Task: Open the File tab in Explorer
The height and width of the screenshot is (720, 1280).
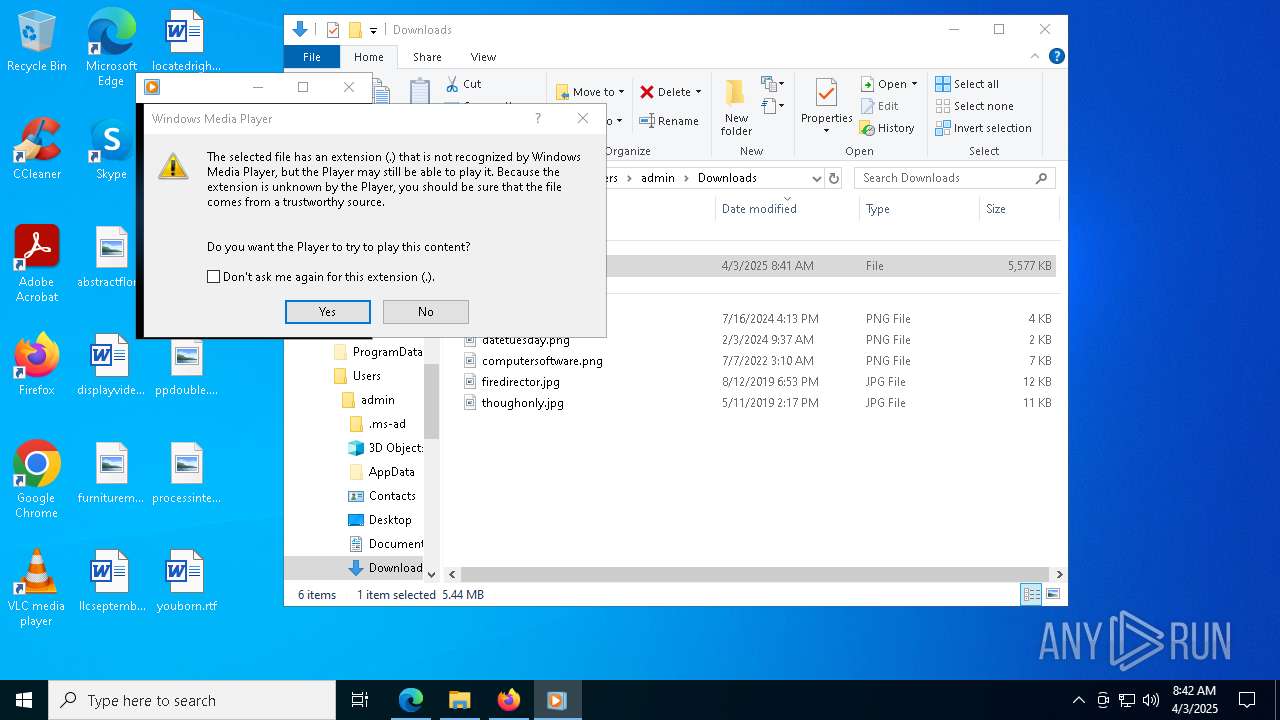Action: click(312, 57)
